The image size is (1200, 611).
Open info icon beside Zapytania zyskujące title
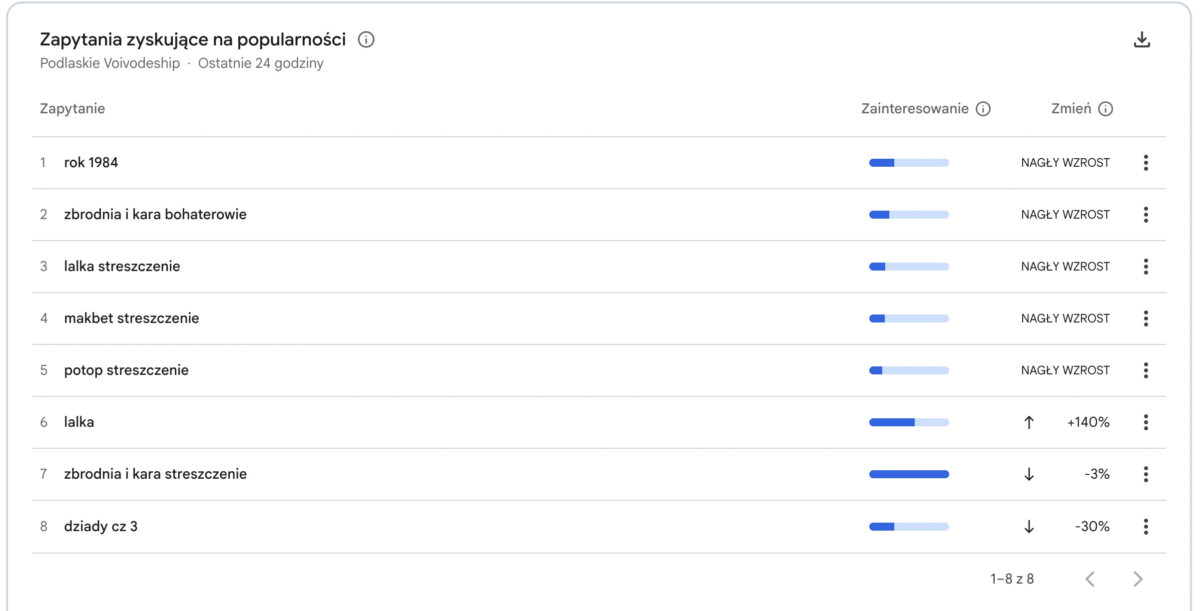click(366, 40)
